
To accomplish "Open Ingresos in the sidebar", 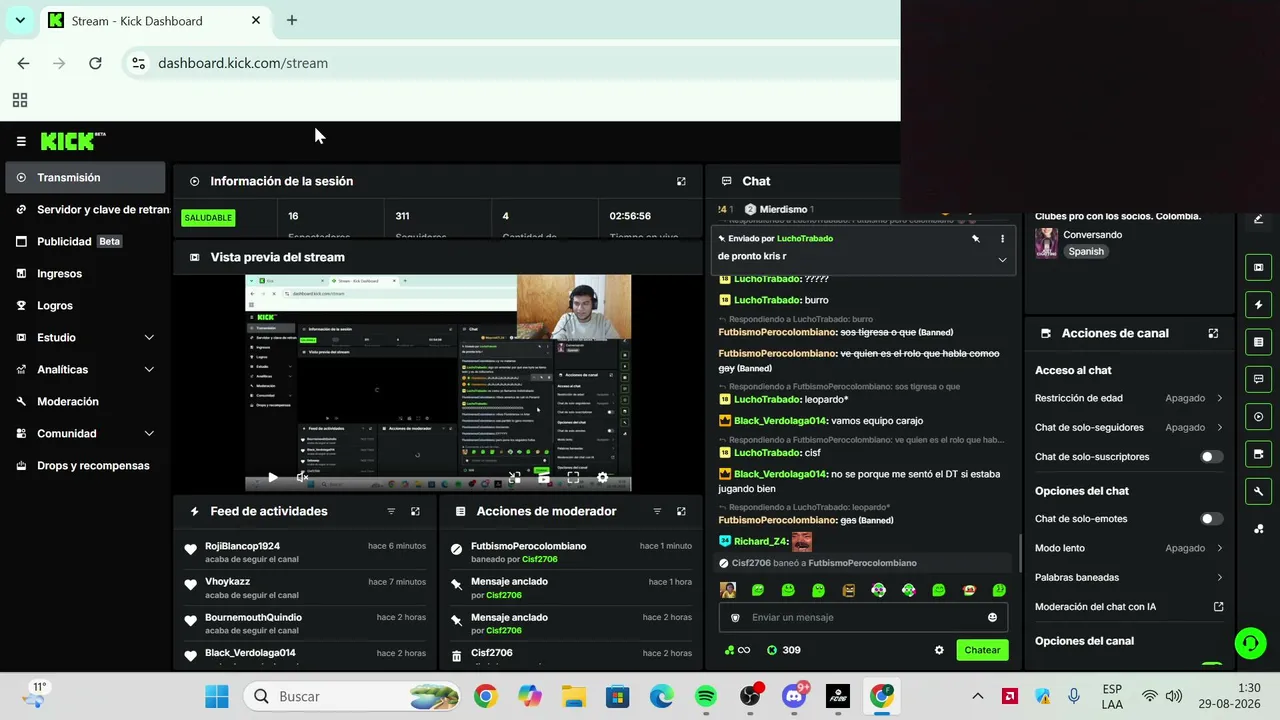I will coord(85,274).
